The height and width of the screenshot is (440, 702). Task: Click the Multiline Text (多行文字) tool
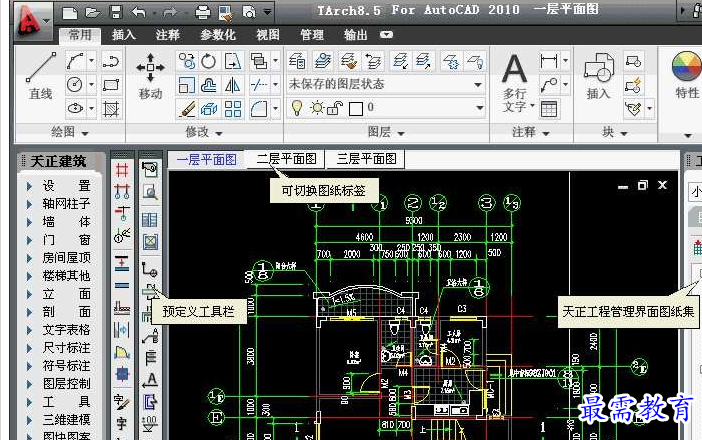click(516, 83)
